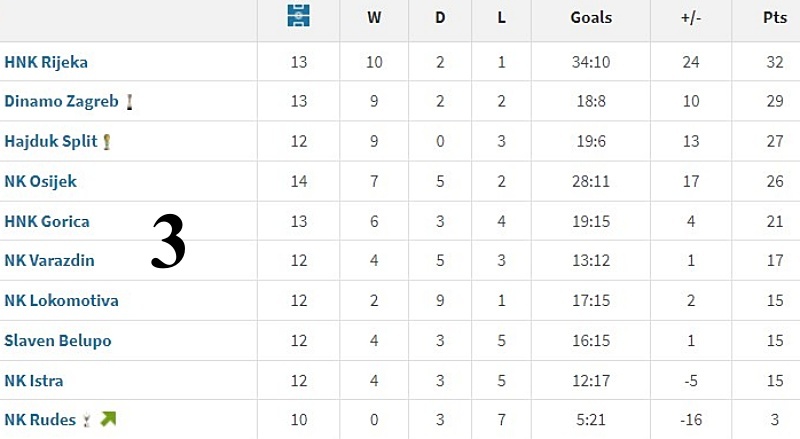
Task: Open the Dinamo Zagreb team page
Action: 61,101
